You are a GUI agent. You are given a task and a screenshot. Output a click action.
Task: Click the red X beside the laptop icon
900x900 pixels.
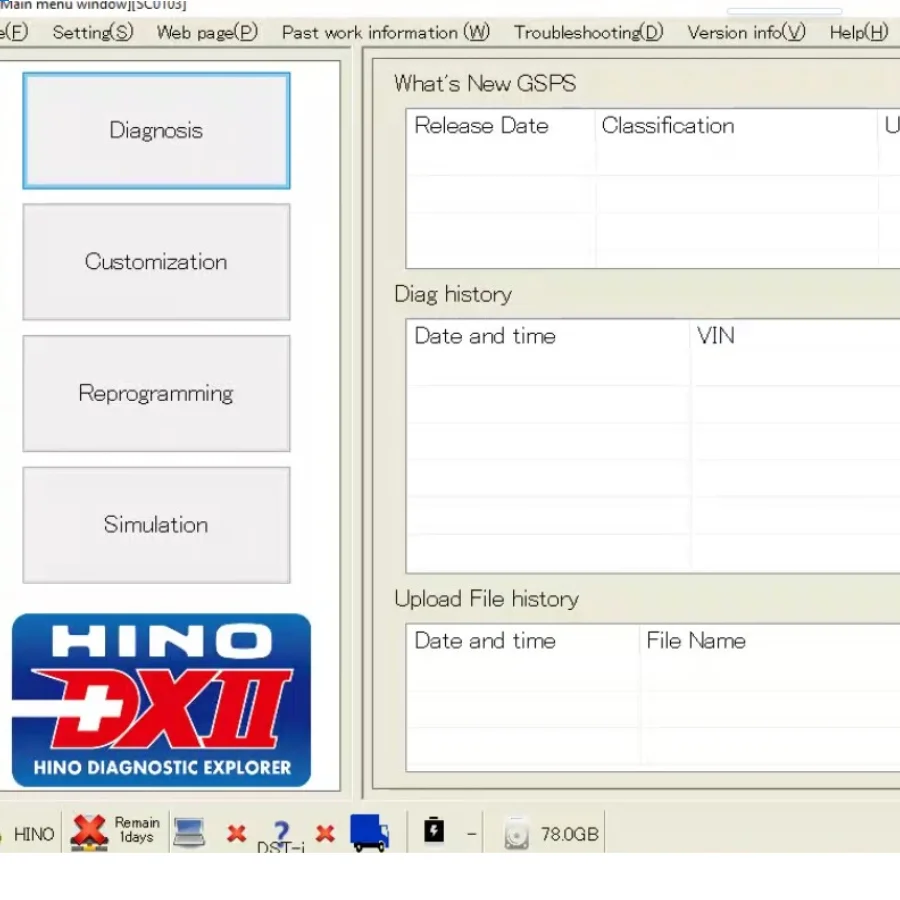(x=237, y=832)
